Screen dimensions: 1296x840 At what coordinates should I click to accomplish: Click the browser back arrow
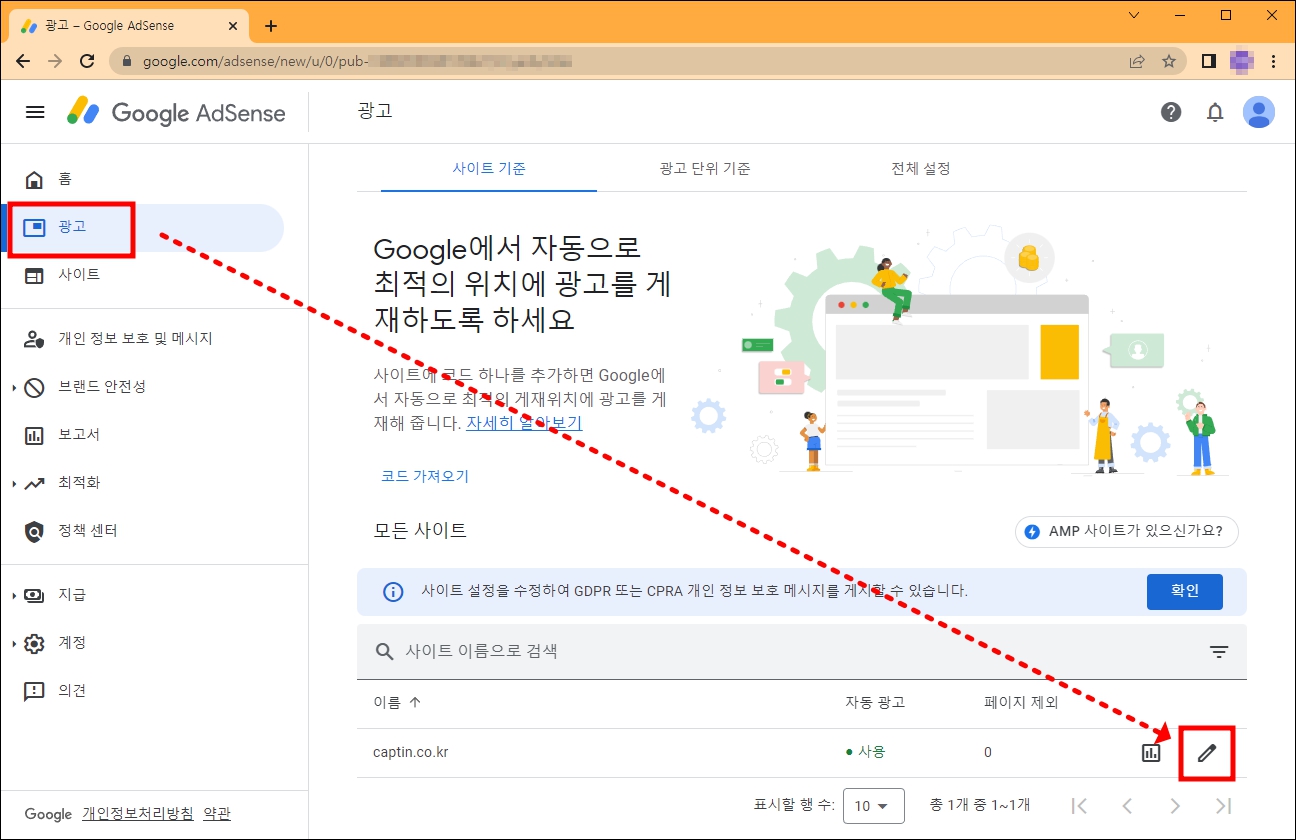point(23,61)
